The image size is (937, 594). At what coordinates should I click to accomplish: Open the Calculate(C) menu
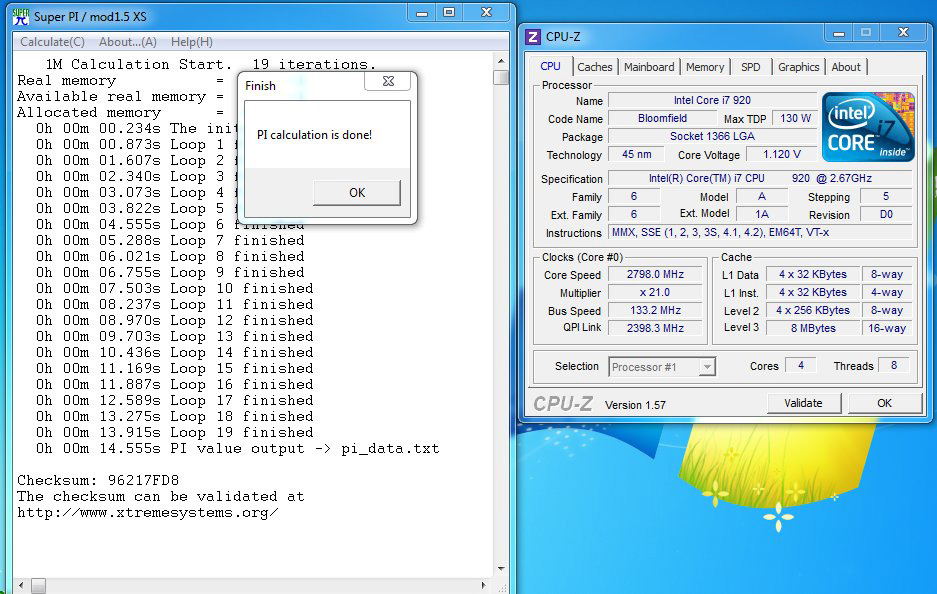click(52, 42)
